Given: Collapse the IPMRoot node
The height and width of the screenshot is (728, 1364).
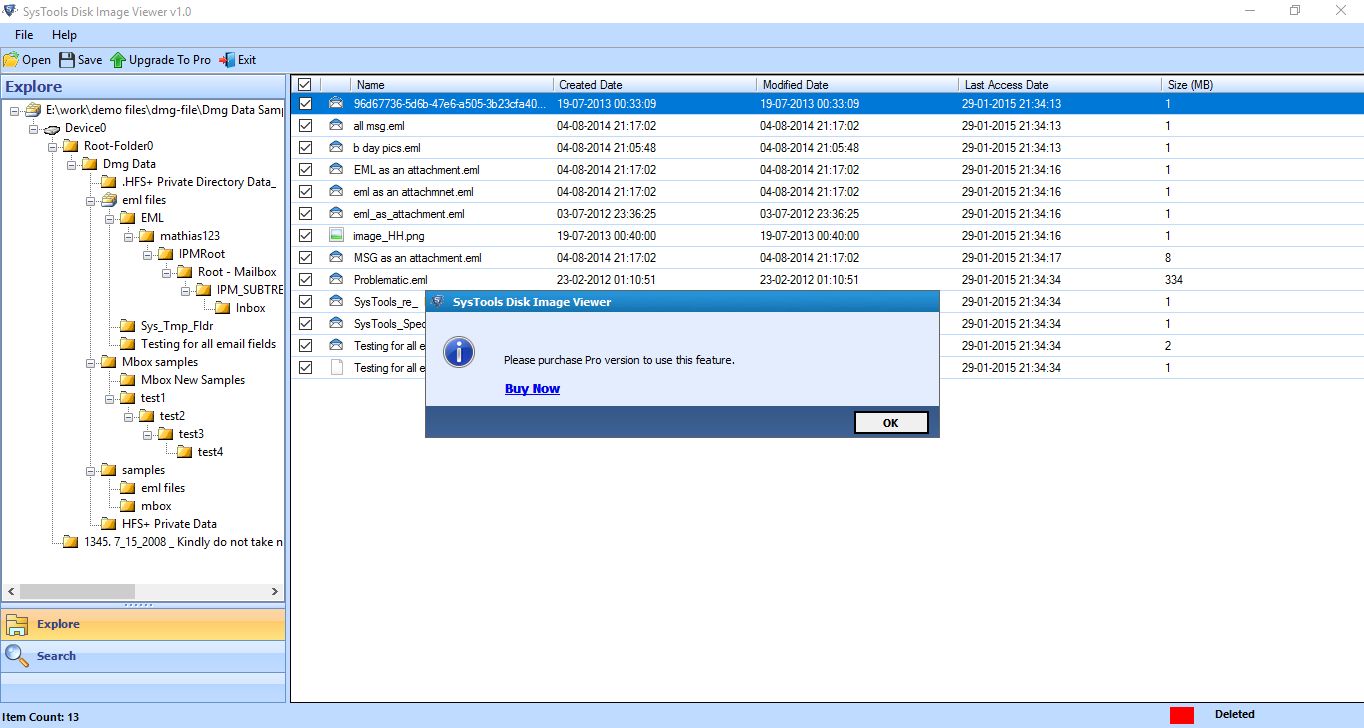Looking at the screenshot, I should click(147, 254).
